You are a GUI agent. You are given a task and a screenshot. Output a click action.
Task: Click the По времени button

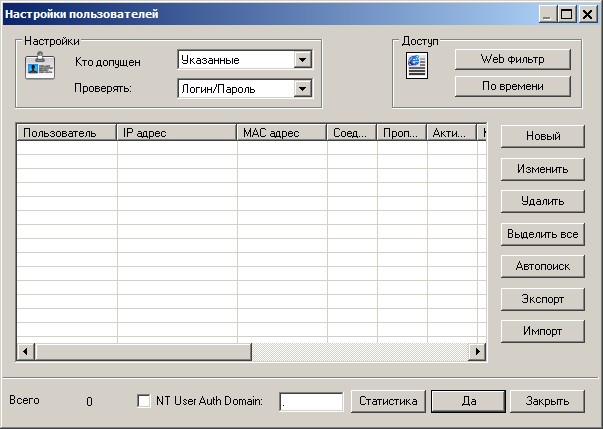pyautogui.click(x=512, y=86)
